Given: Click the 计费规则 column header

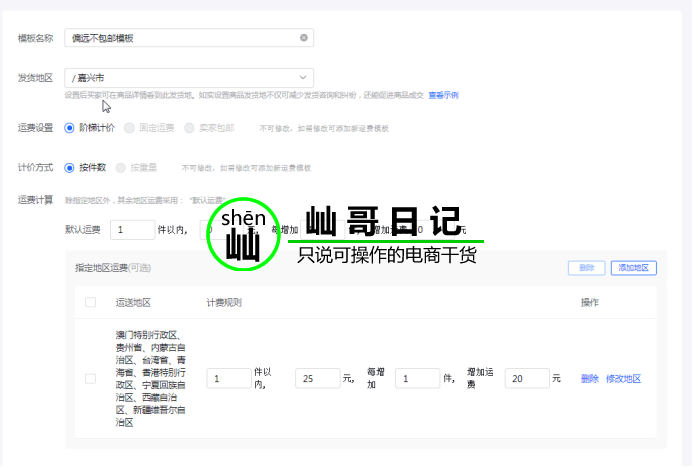Looking at the screenshot, I should click(224, 303).
